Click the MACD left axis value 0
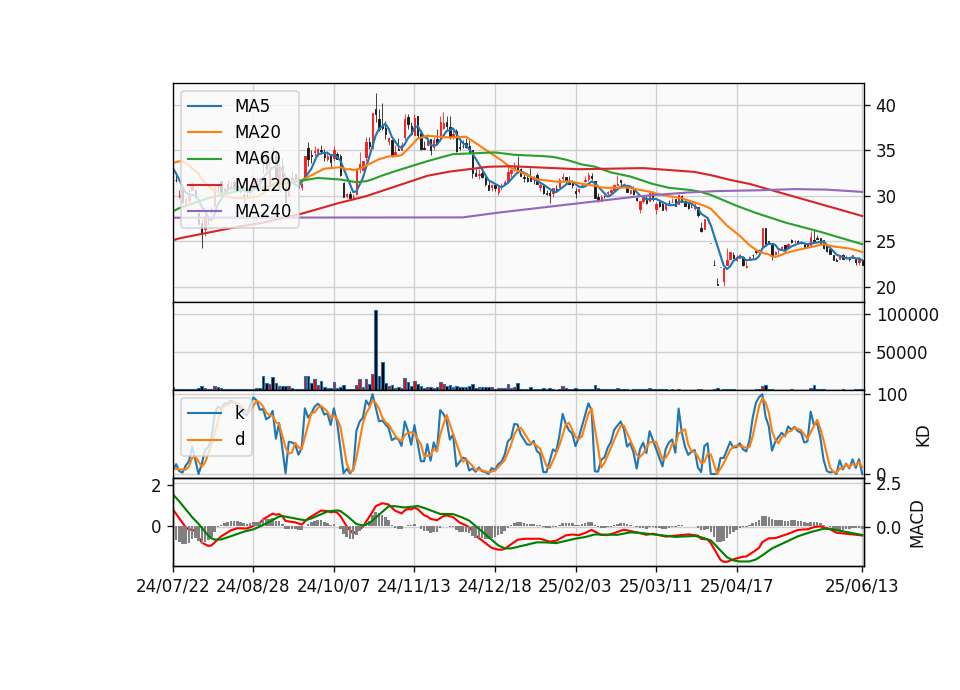The image size is (960, 690). pos(157,527)
